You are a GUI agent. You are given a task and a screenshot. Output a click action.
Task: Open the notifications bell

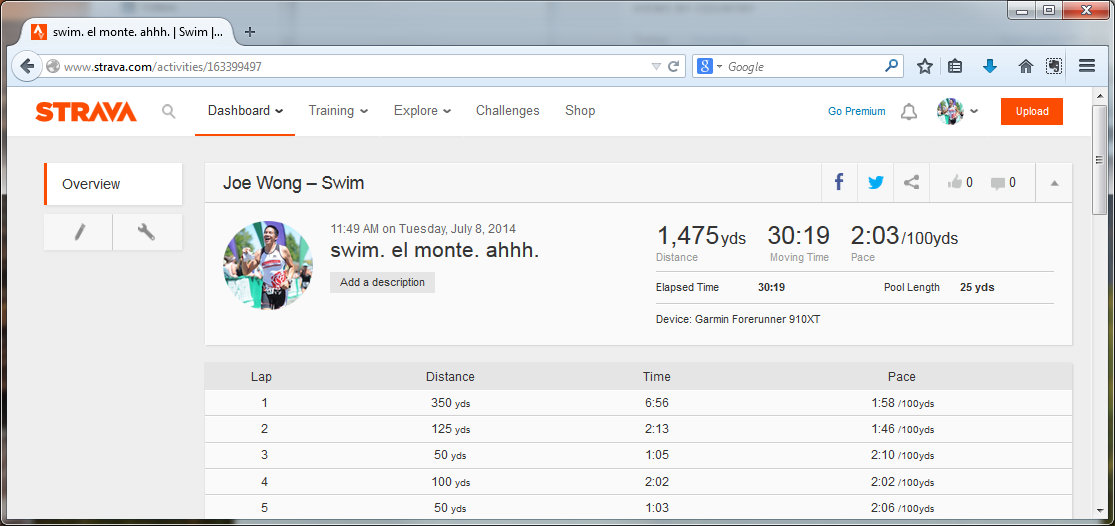tap(908, 112)
